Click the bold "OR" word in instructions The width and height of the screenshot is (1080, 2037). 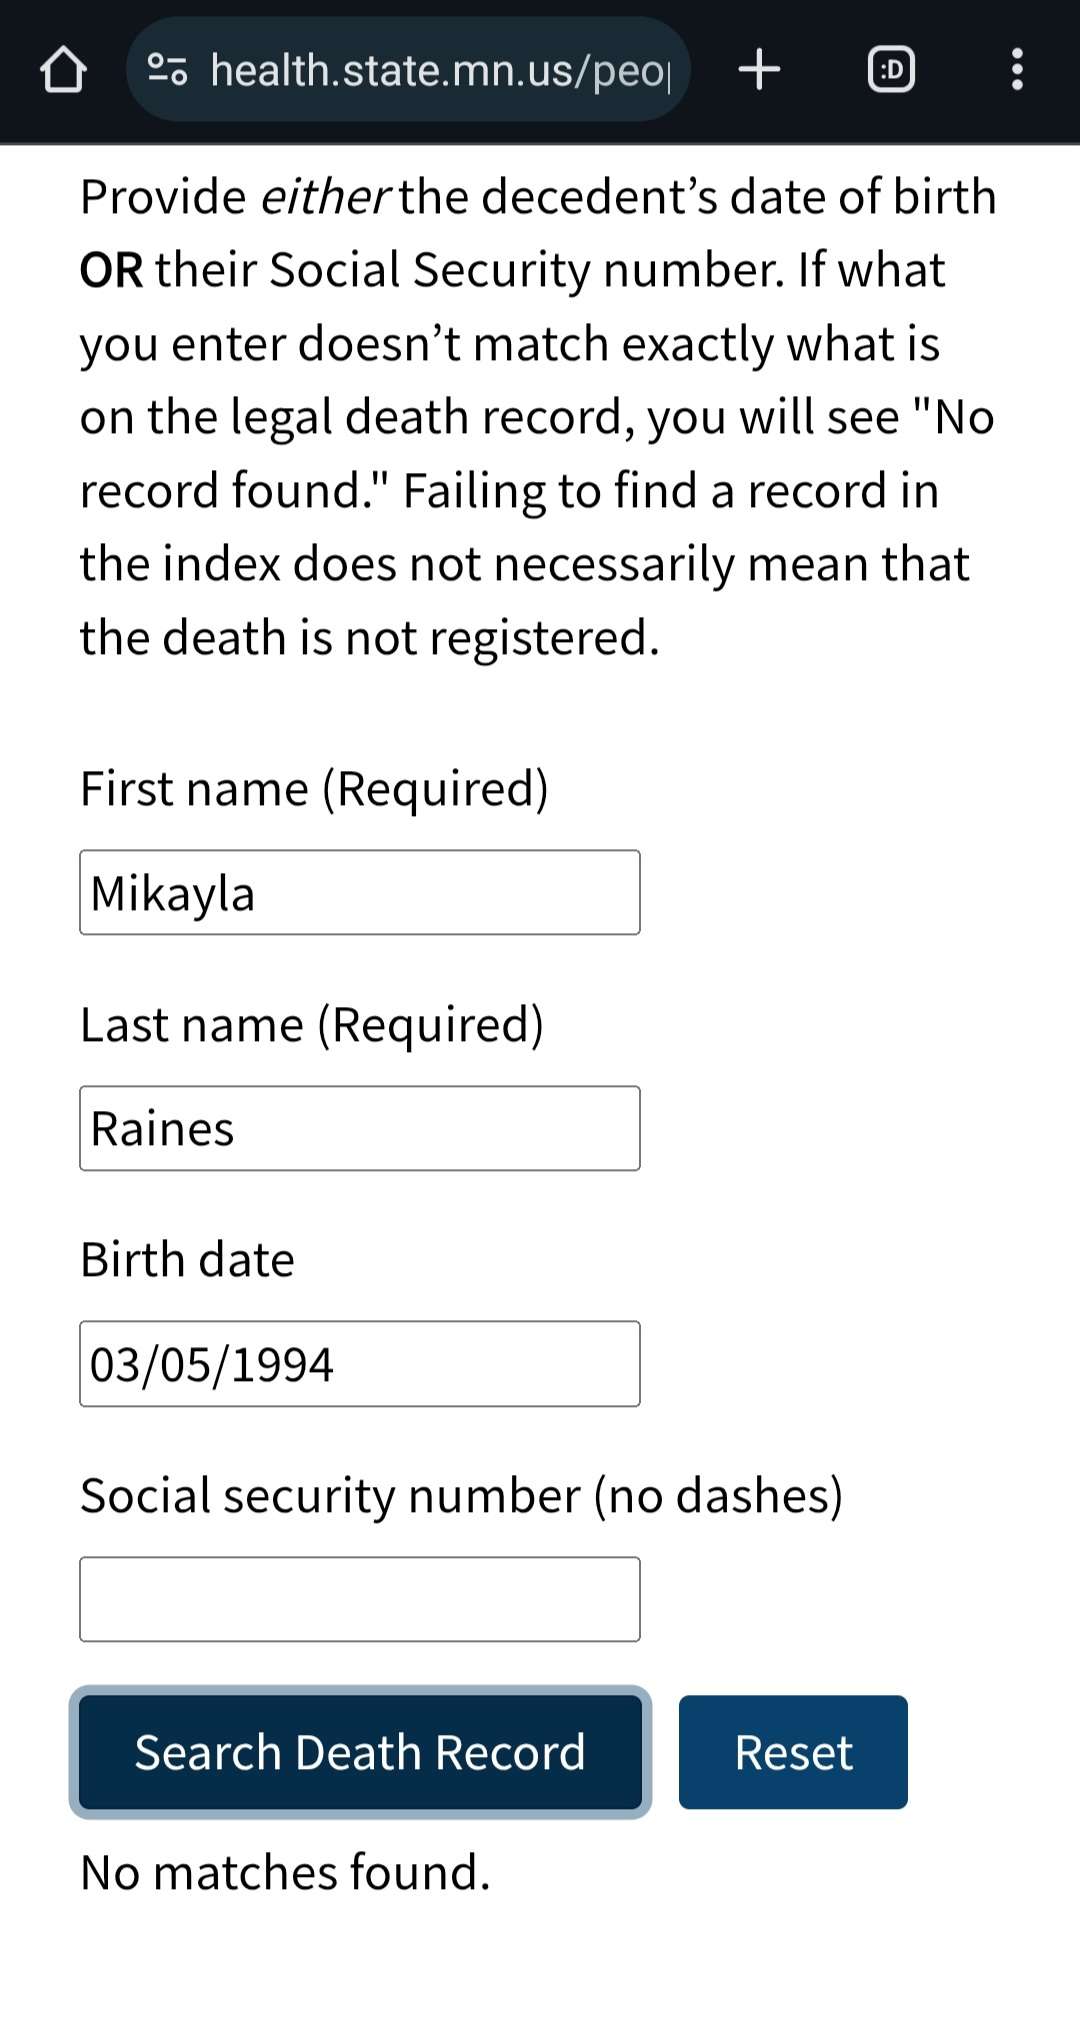[112, 271]
